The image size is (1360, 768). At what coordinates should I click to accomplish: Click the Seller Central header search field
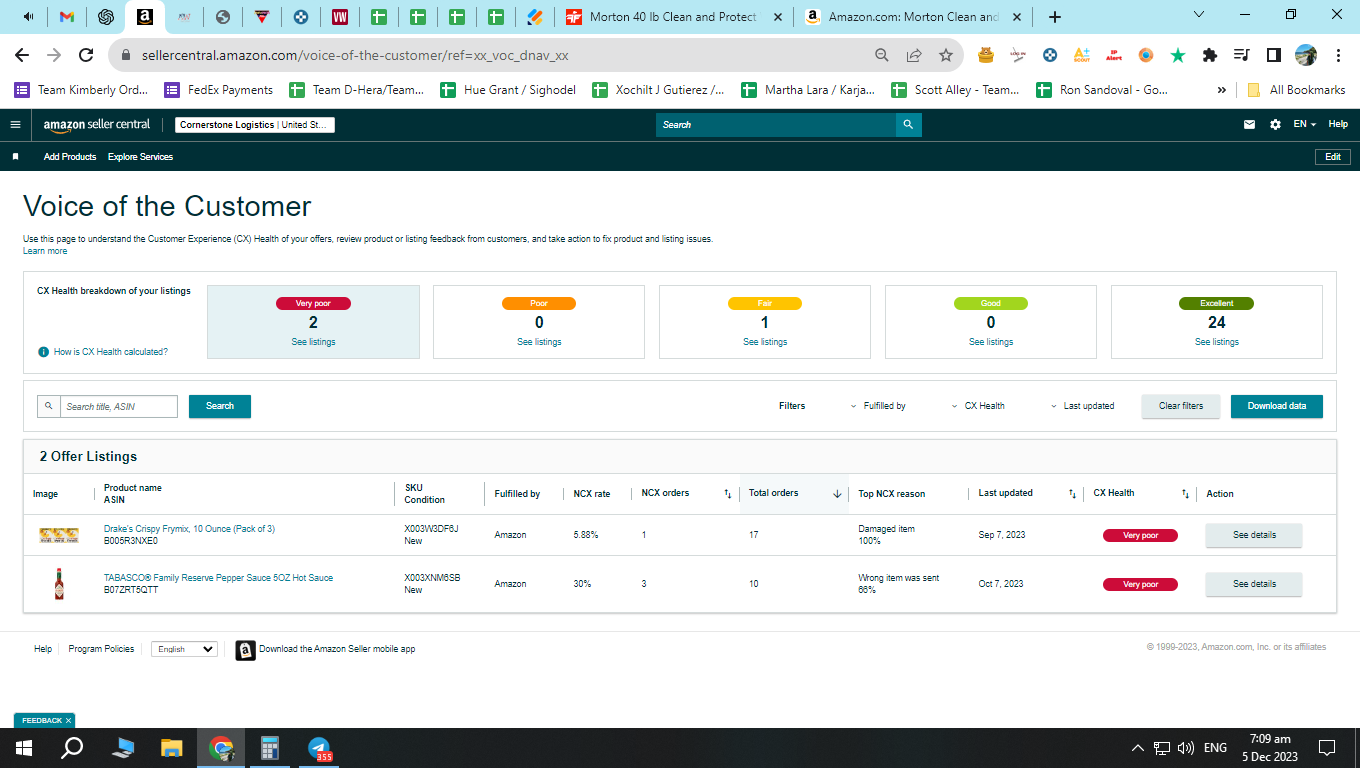(x=776, y=125)
